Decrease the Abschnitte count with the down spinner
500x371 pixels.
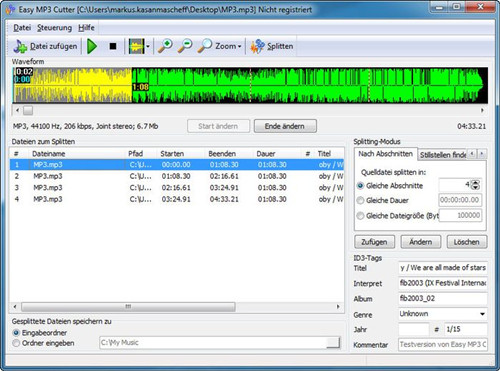tap(476, 188)
